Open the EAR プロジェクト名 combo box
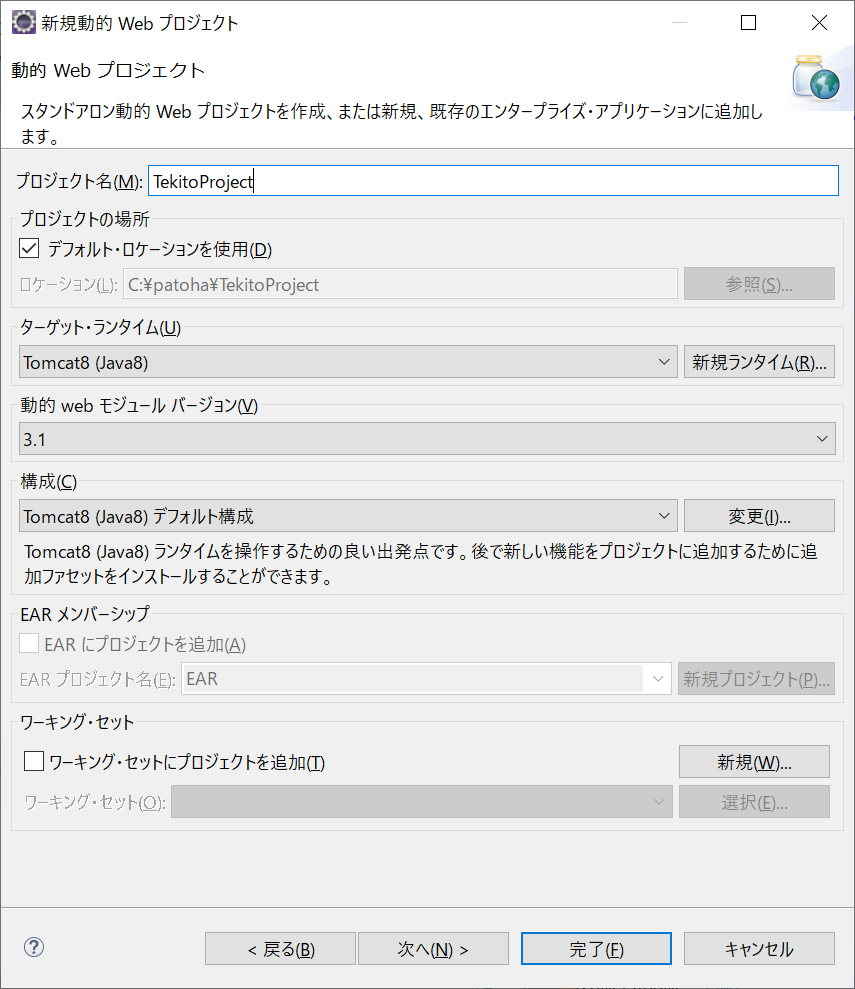Viewport: 855px width, 989px height. coord(426,679)
